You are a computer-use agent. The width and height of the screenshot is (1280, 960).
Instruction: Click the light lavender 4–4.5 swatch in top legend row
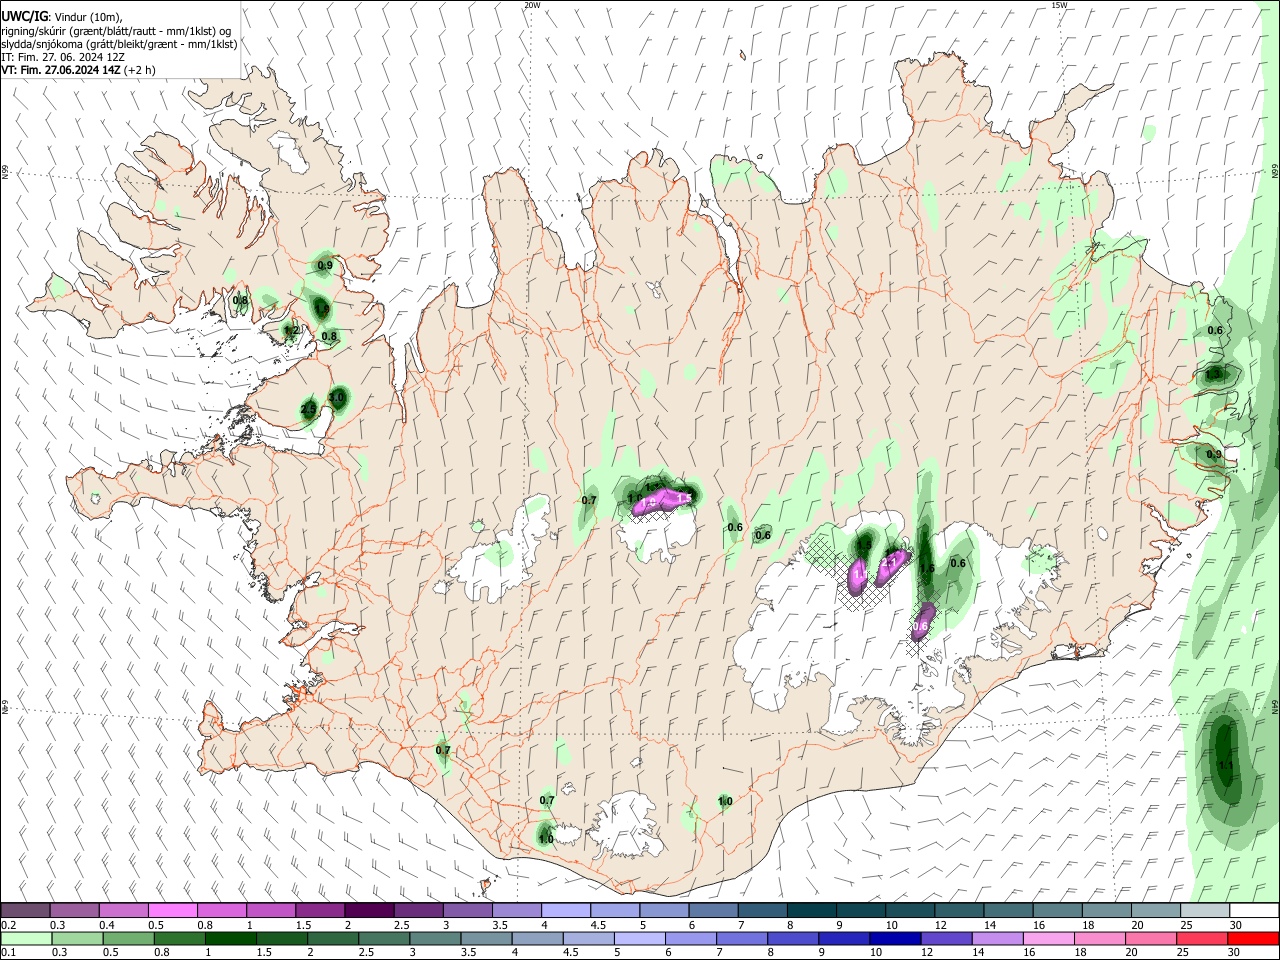565,911
